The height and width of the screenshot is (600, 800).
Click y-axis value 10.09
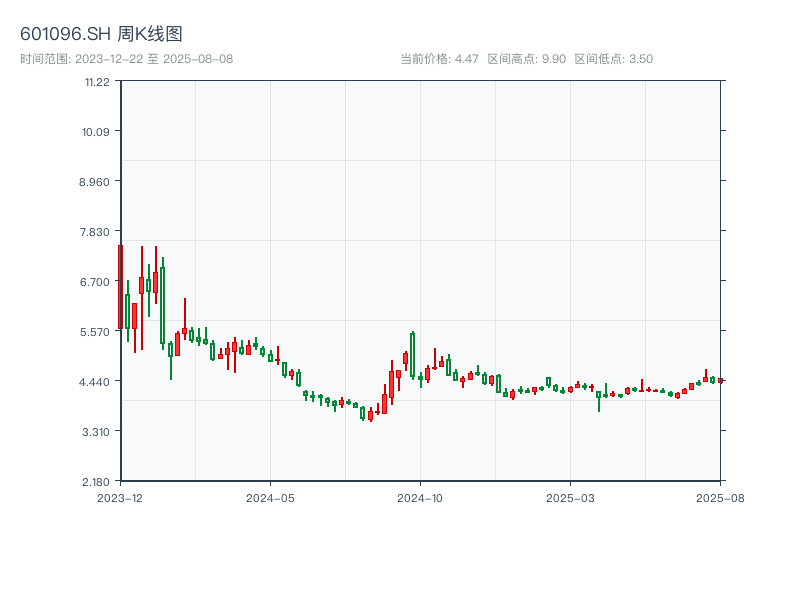[95, 132]
